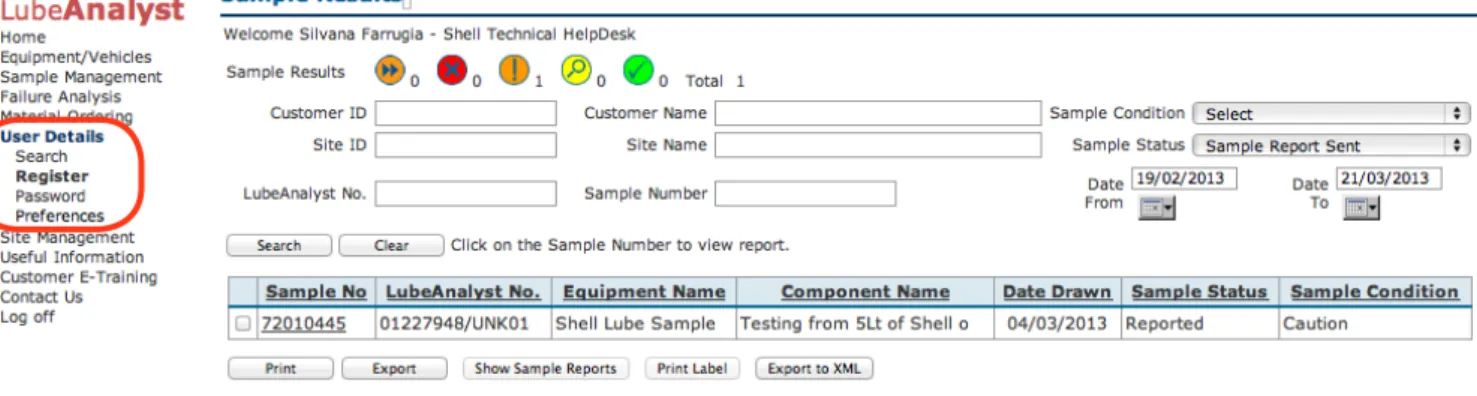Open Contact Us in the sidebar
1477x396 pixels.
(x=42, y=297)
